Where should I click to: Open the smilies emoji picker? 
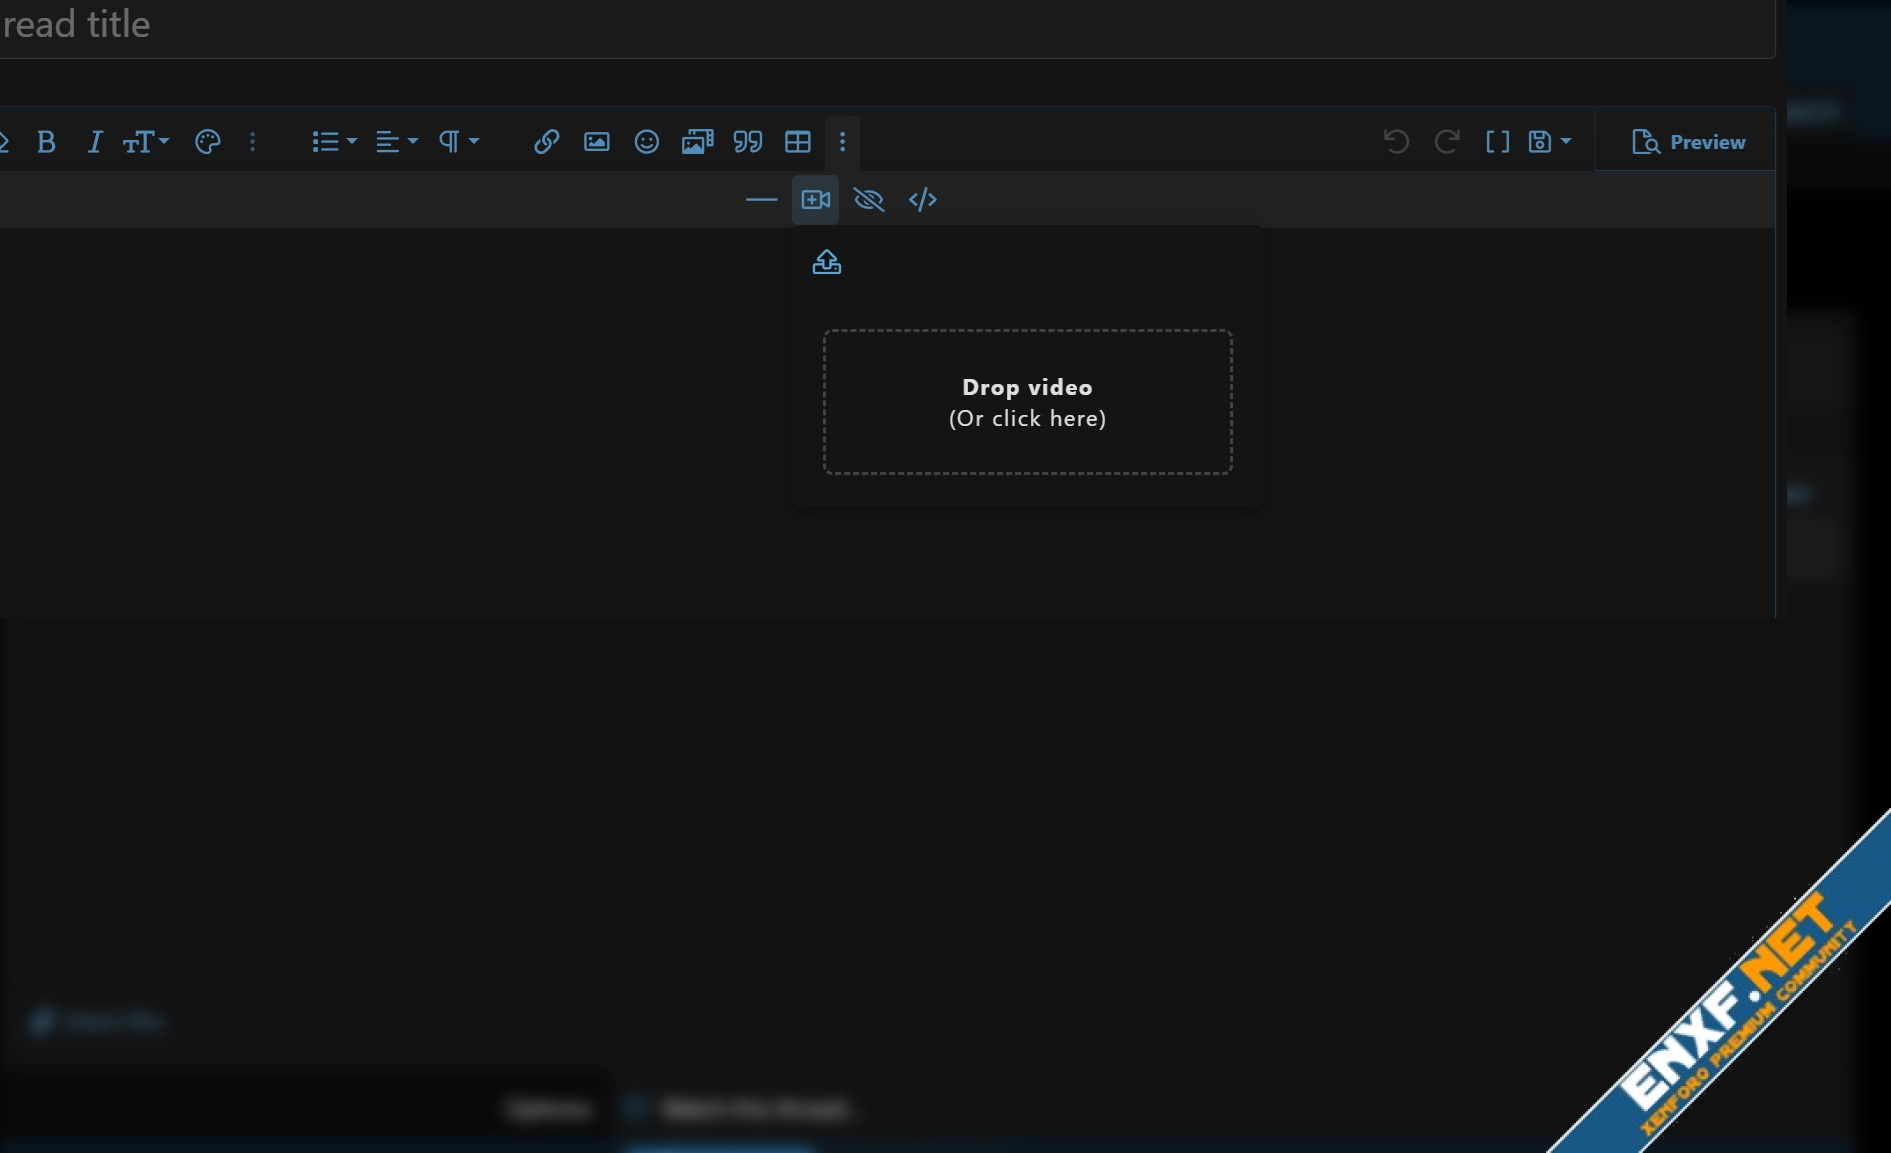coord(646,142)
